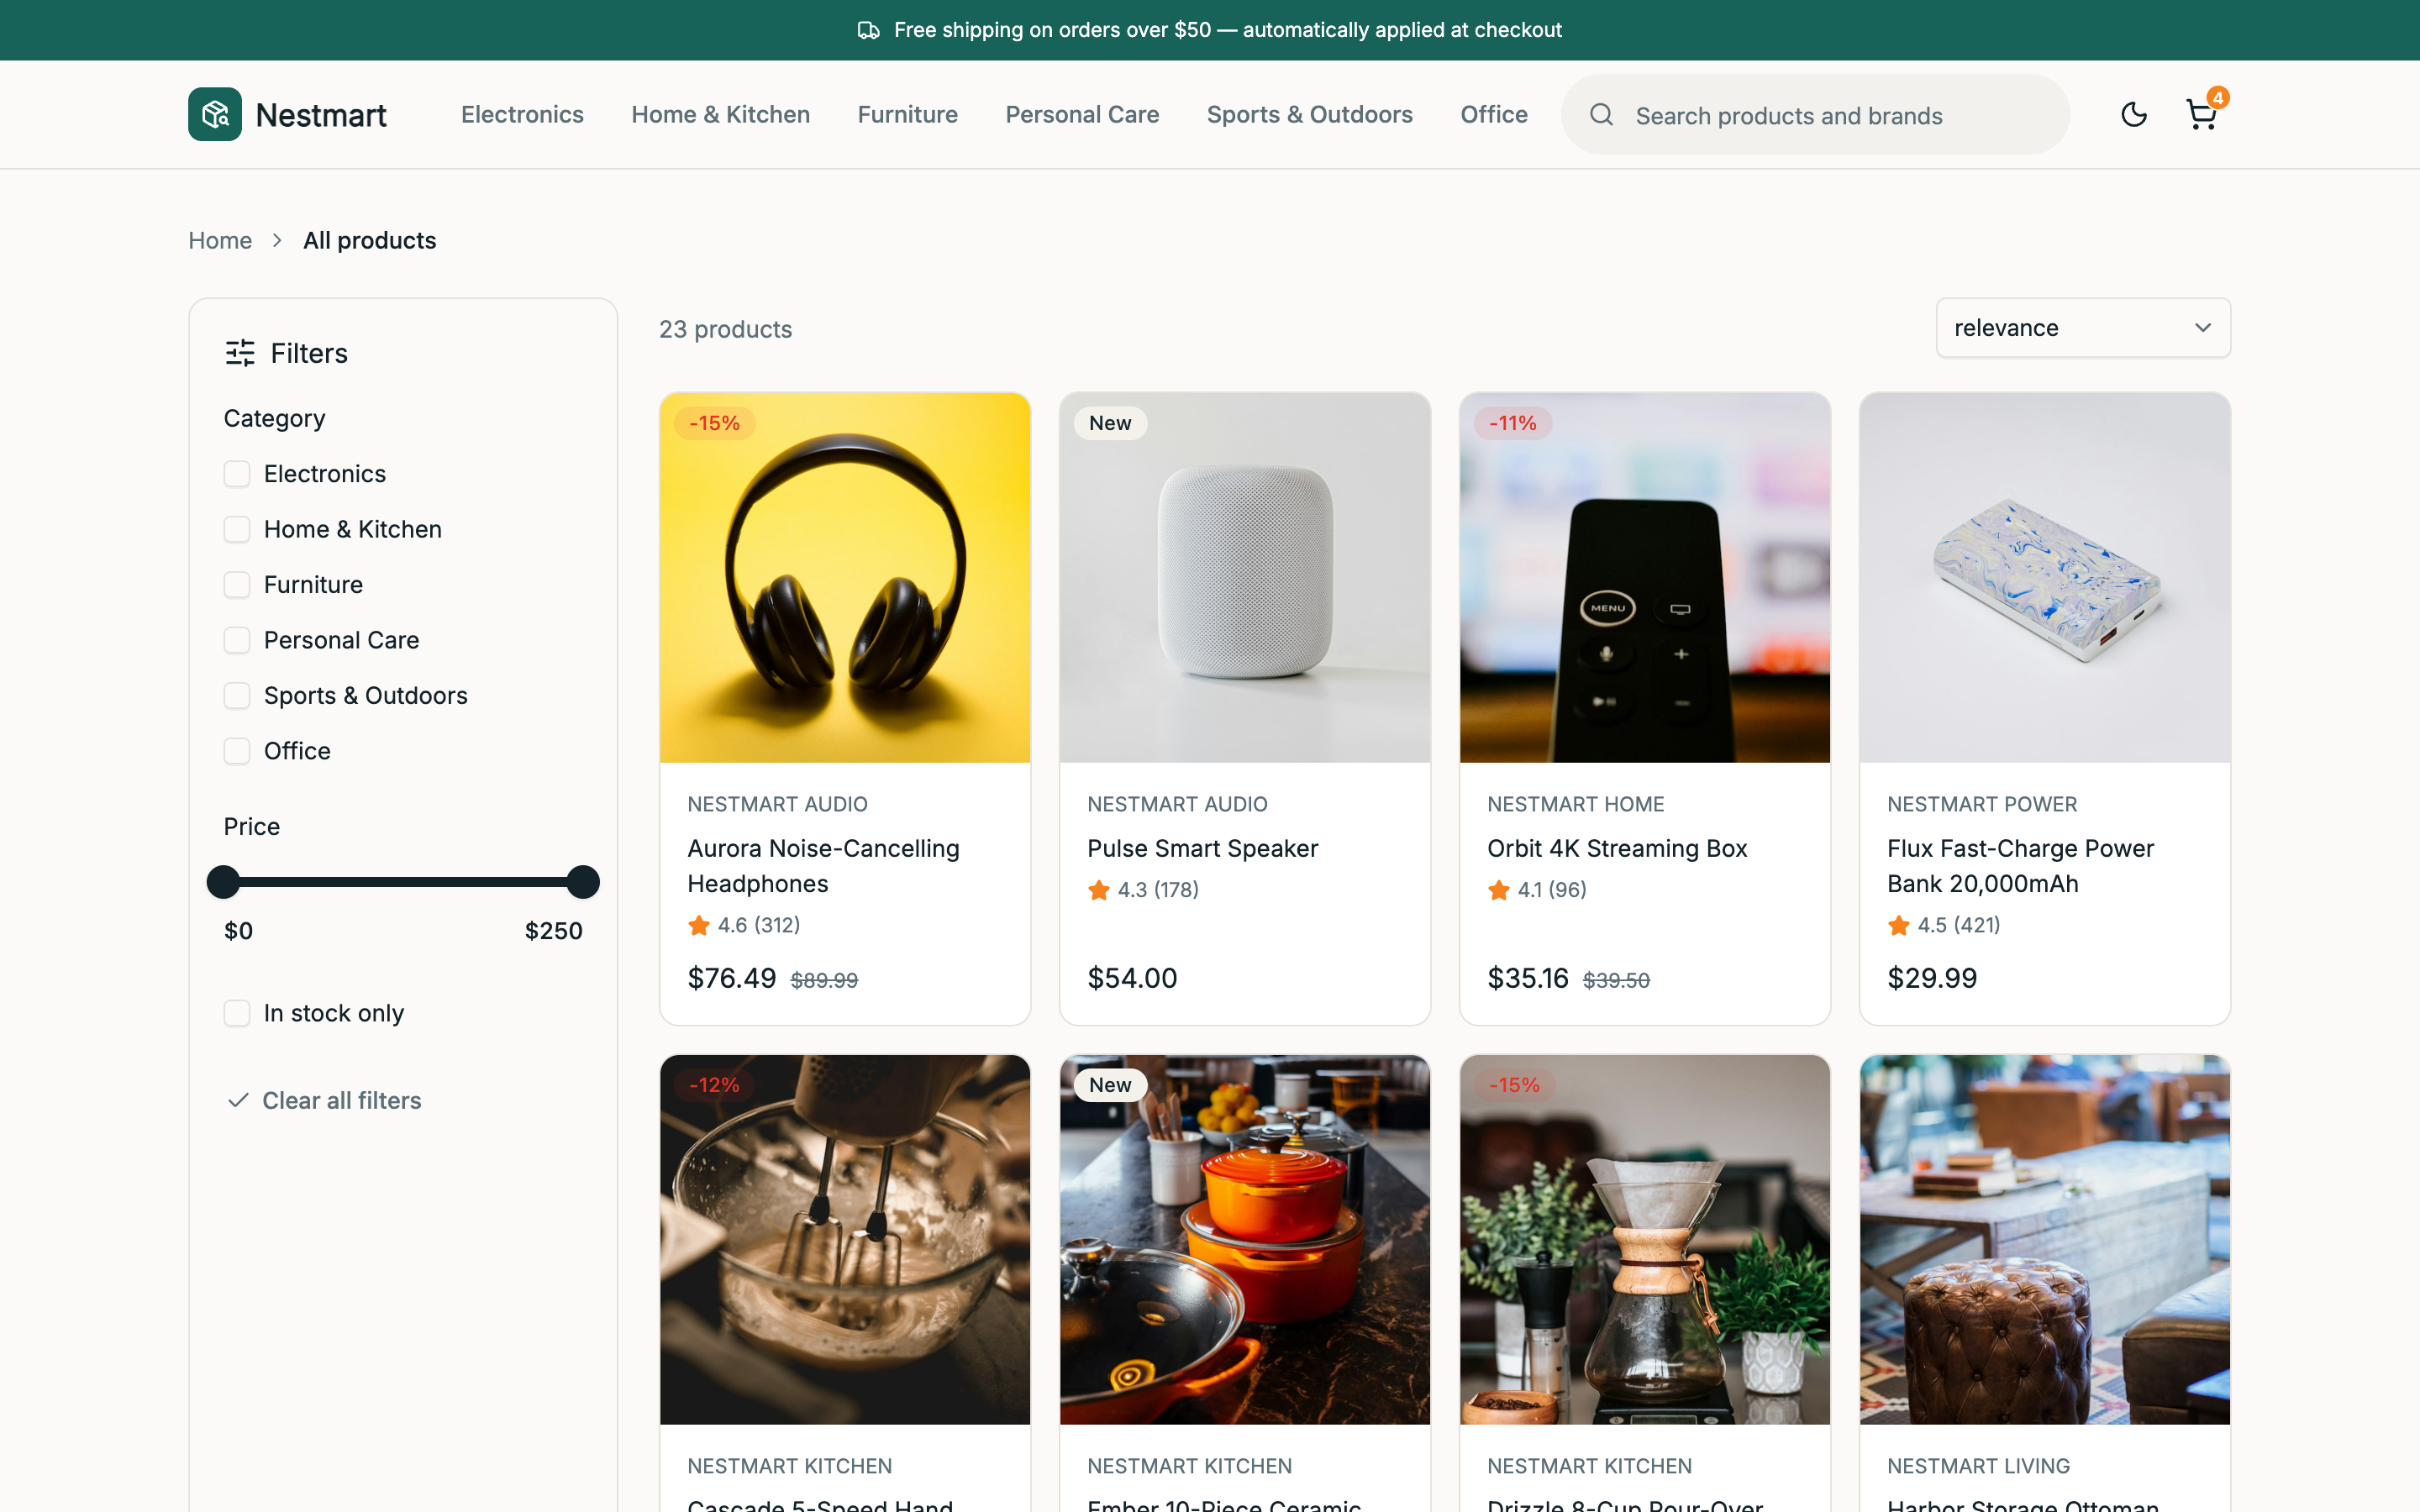Check the Personal Care category filter
This screenshot has width=2420, height=1512.
pos(237,640)
